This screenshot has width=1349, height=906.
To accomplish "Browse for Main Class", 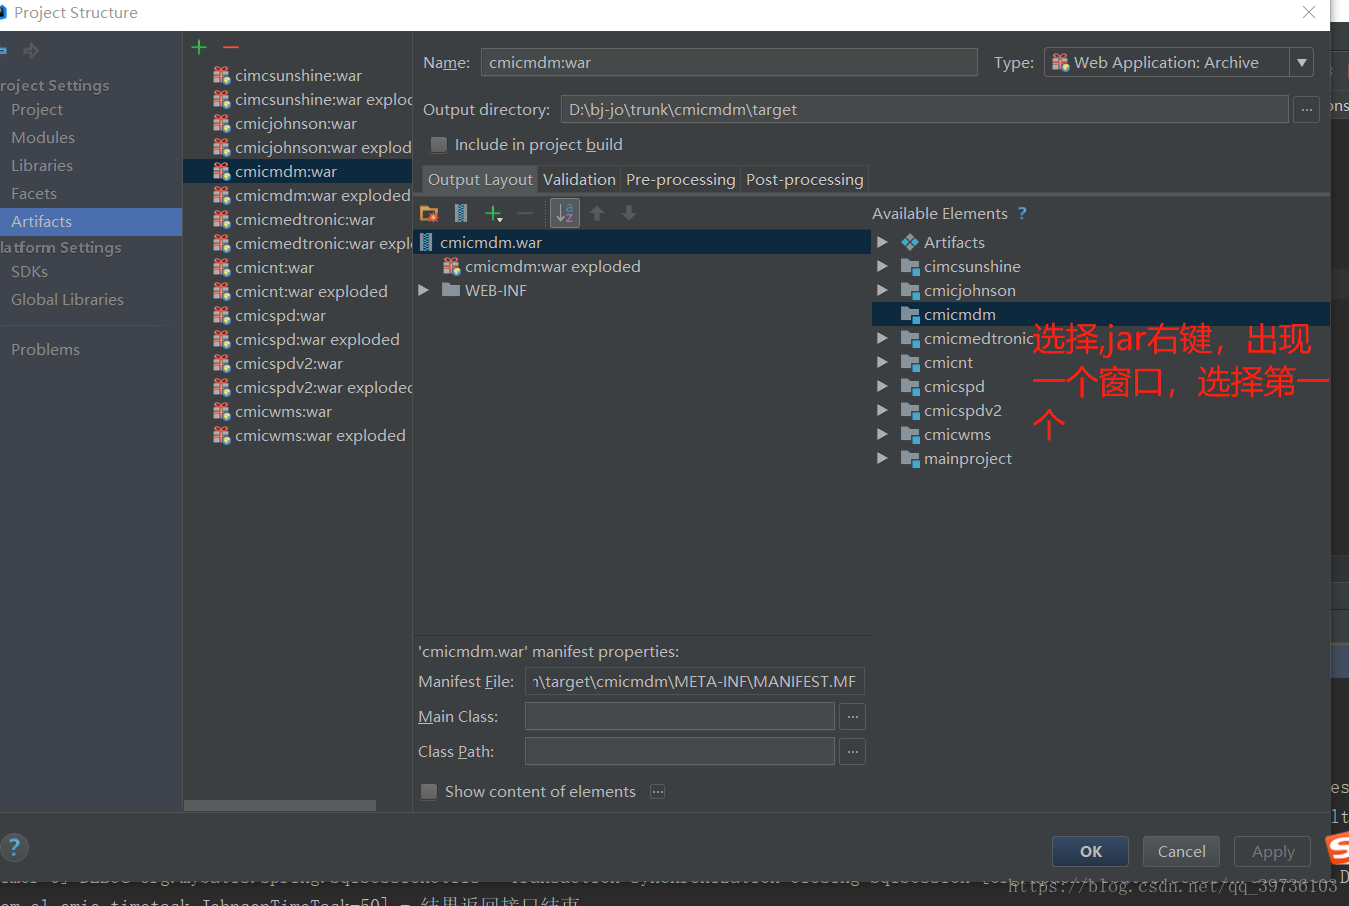I will point(852,716).
